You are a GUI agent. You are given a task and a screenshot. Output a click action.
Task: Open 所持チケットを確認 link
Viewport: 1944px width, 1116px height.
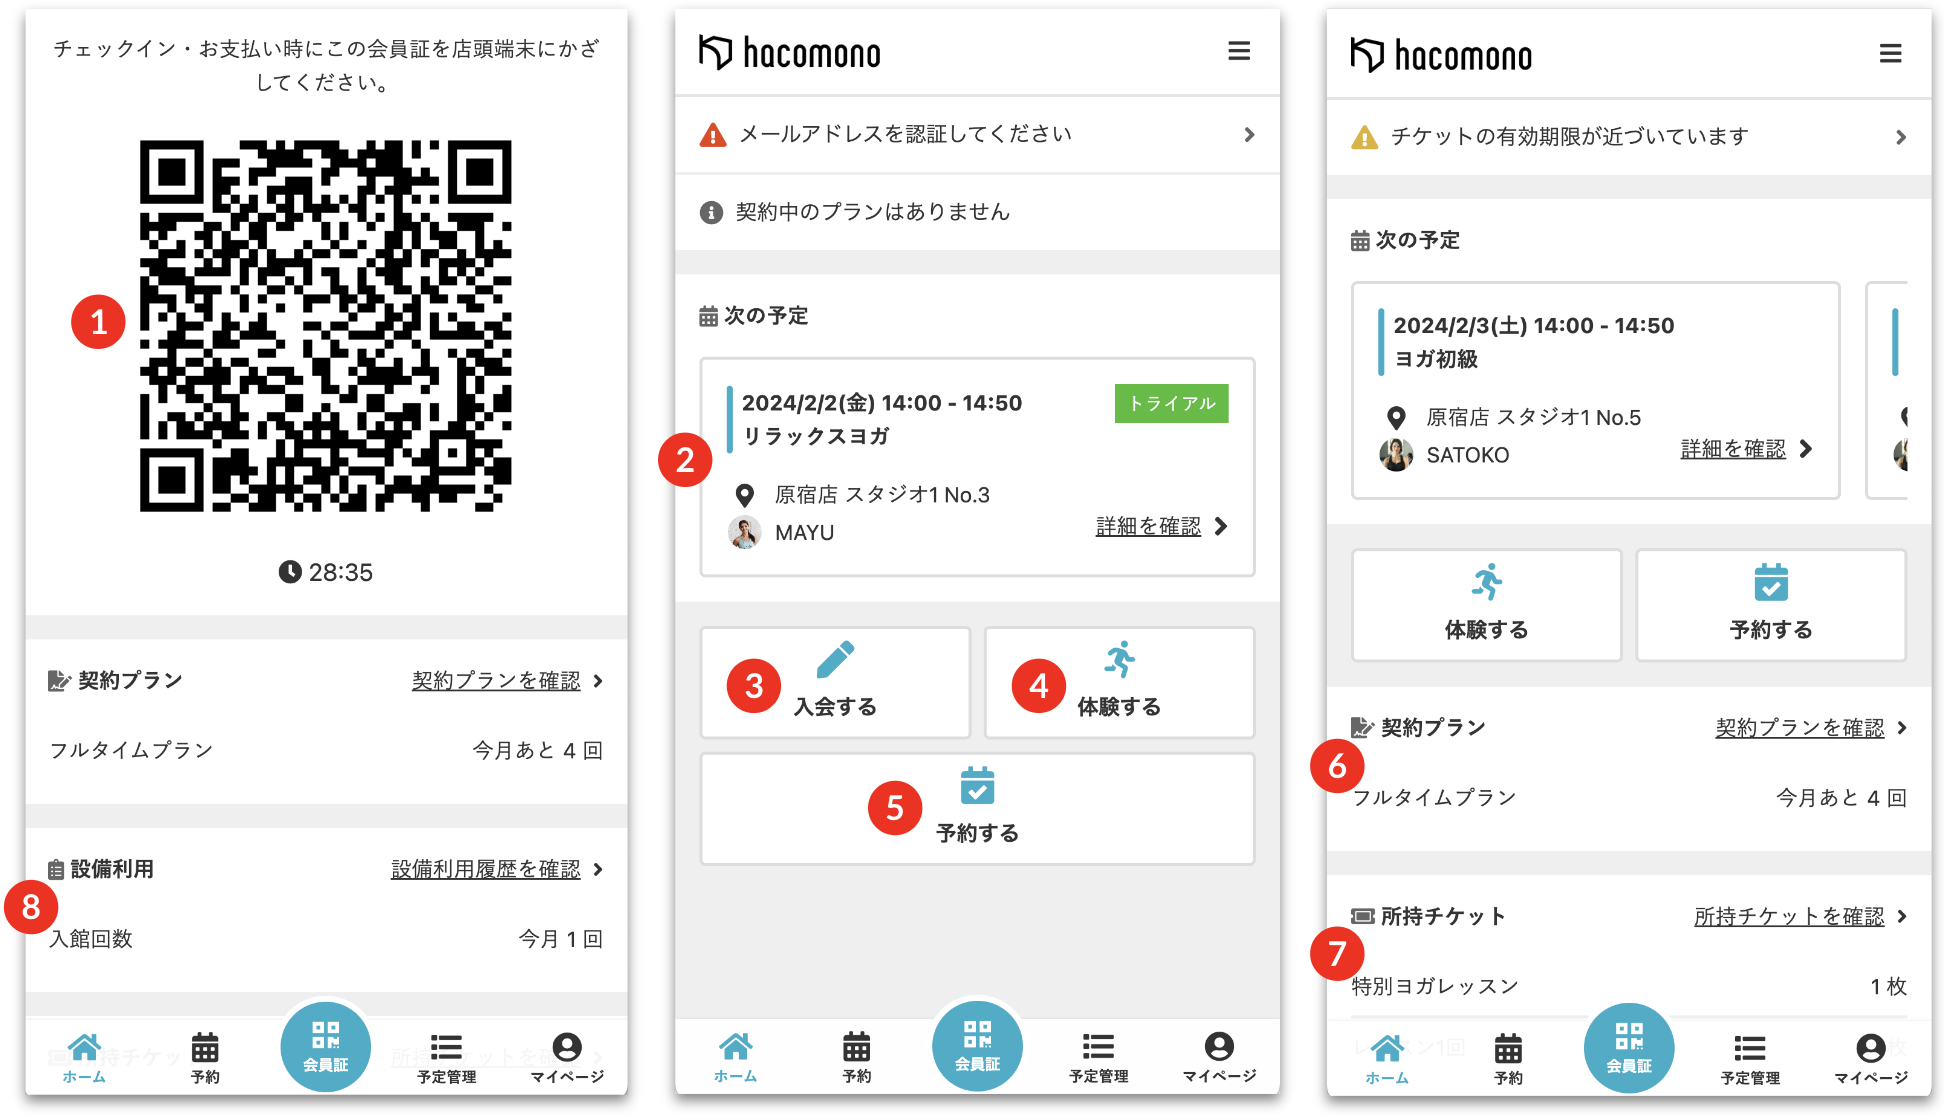coord(1788,916)
